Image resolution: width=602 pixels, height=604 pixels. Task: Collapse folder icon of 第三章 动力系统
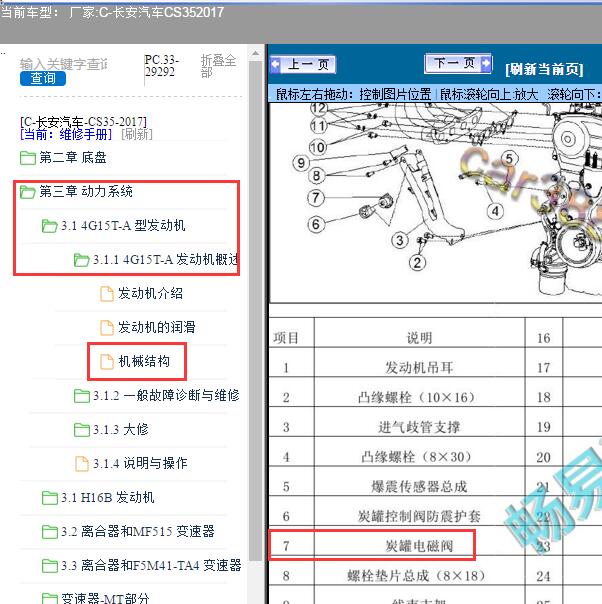pos(28,191)
